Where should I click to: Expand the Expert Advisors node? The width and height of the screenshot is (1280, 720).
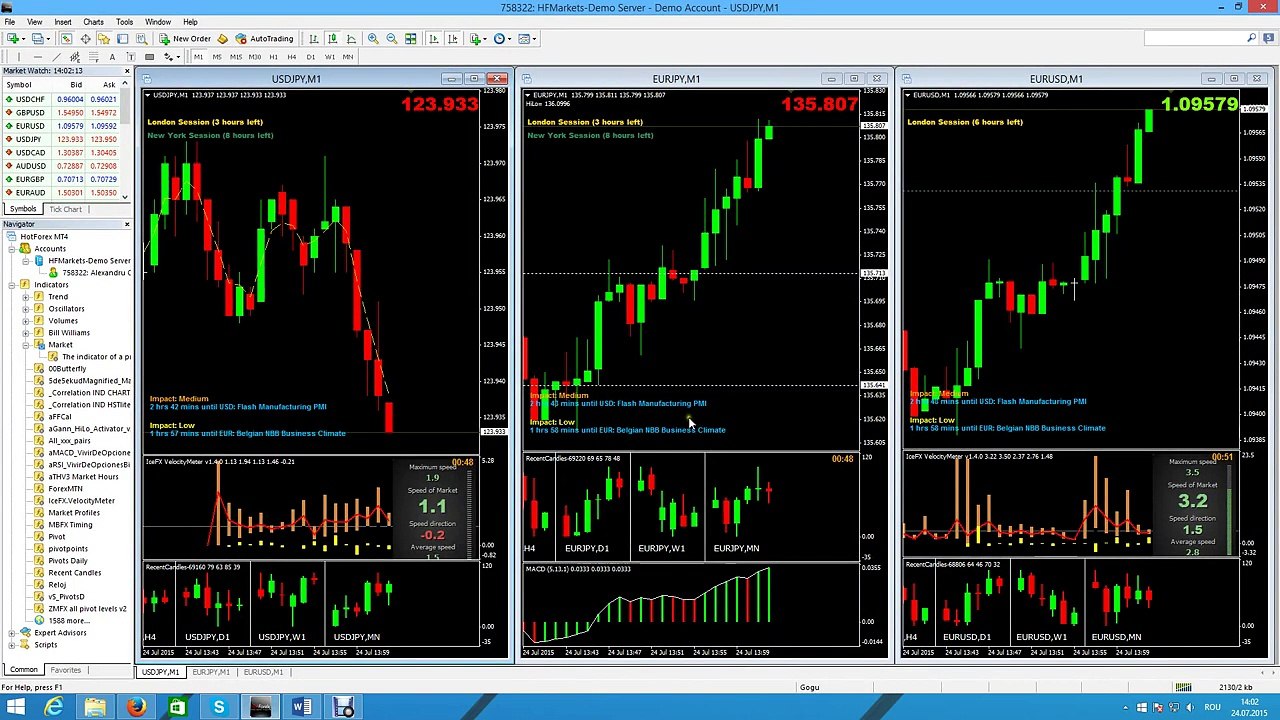pos(12,632)
